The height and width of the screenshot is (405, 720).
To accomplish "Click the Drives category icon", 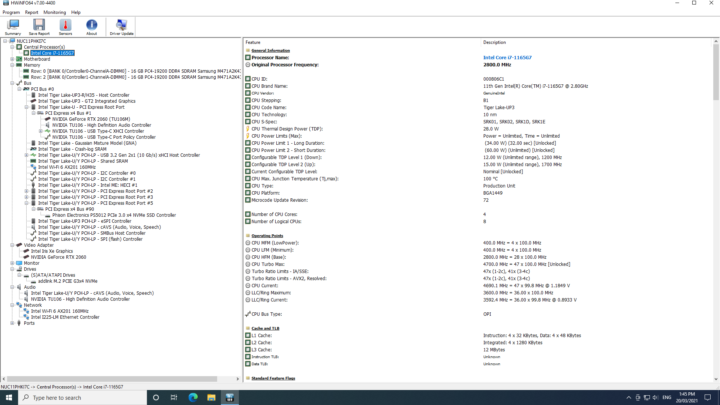I will tap(19, 269).
